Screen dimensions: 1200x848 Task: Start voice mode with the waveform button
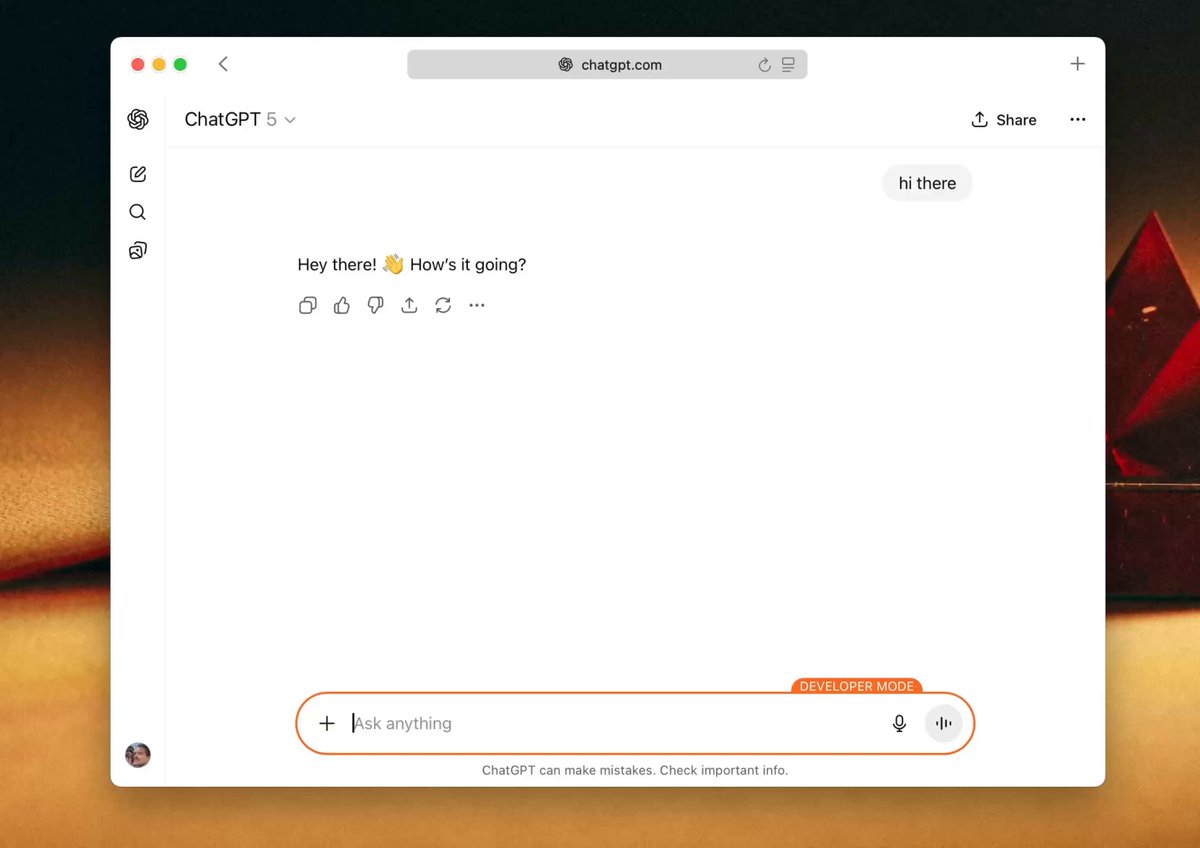(x=943, y=723)
